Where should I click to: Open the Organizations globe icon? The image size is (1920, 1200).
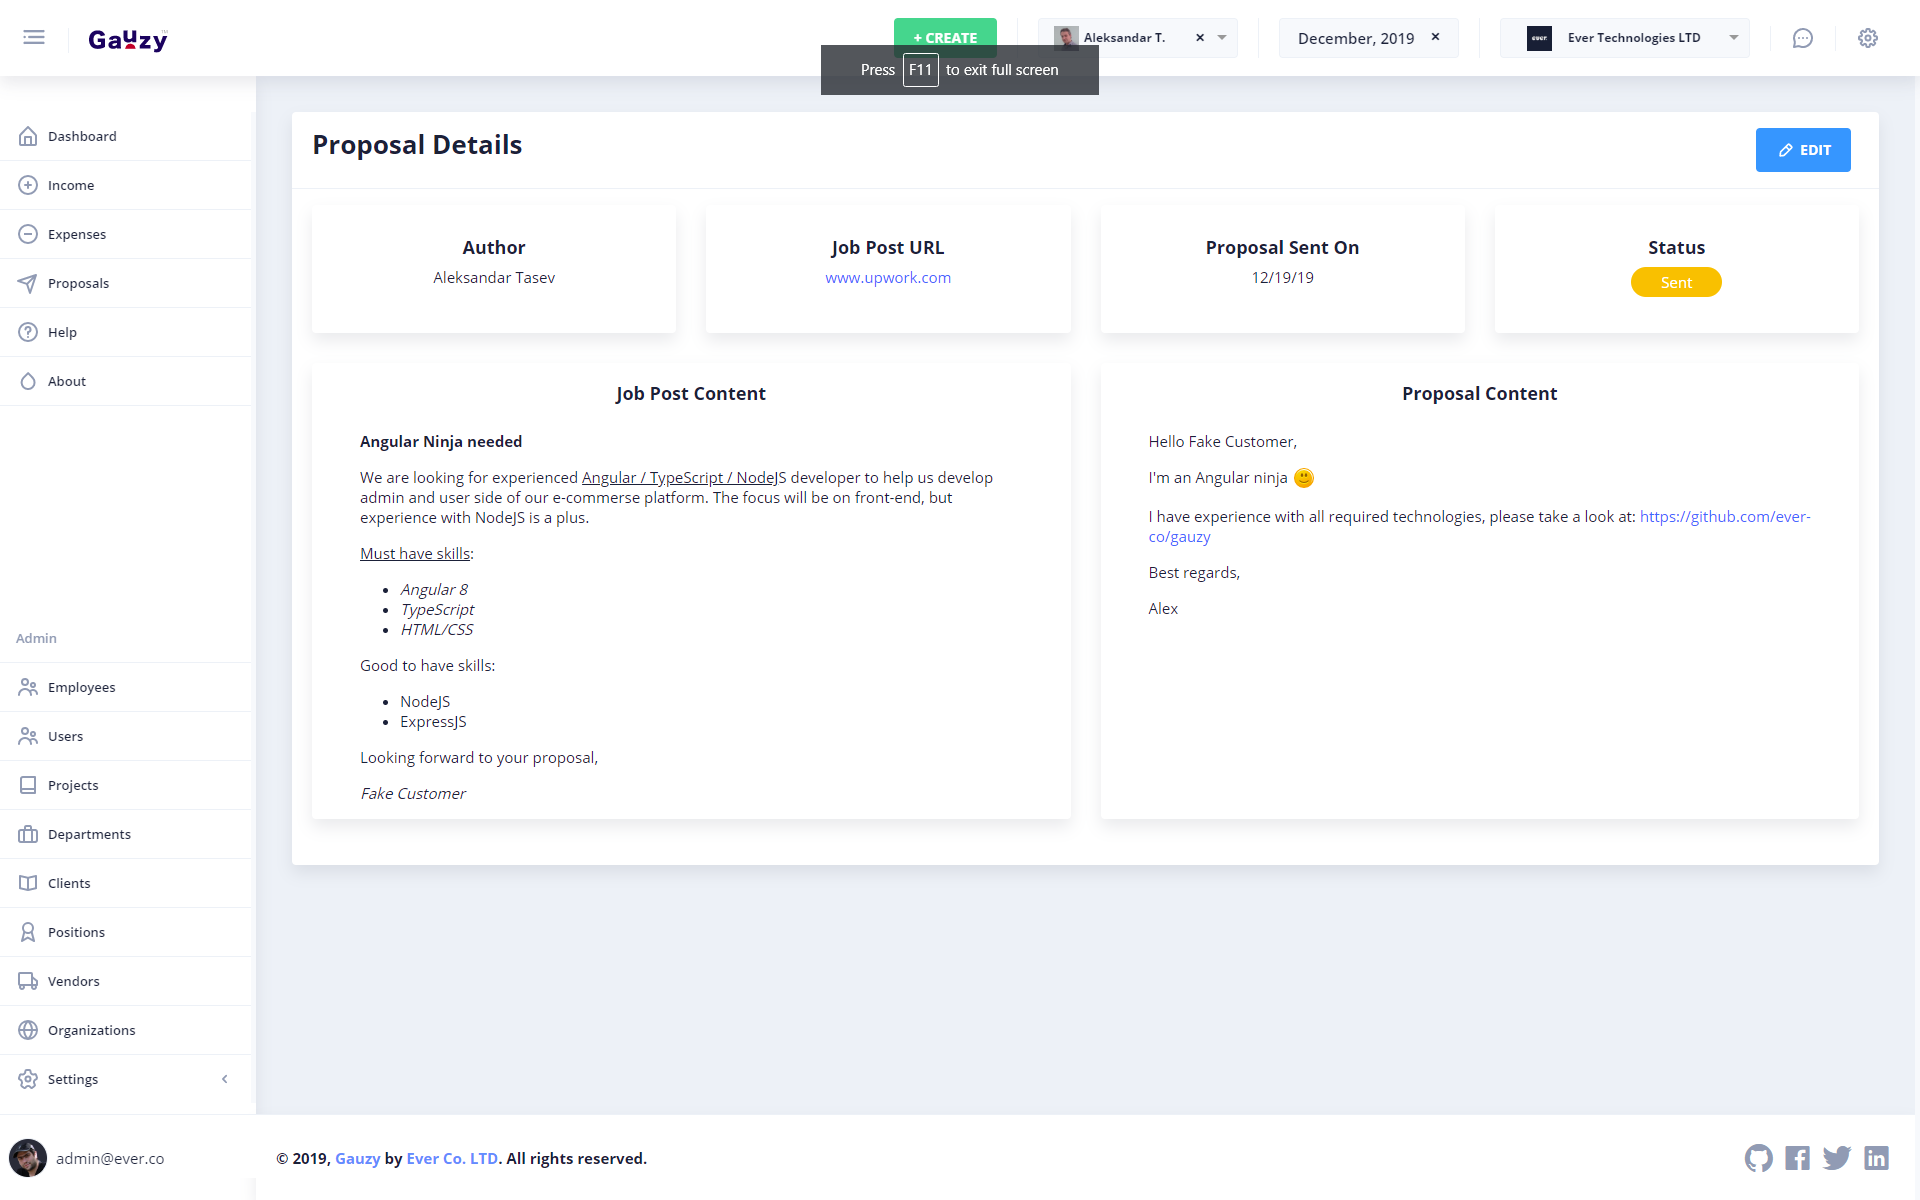point(27,1030)
